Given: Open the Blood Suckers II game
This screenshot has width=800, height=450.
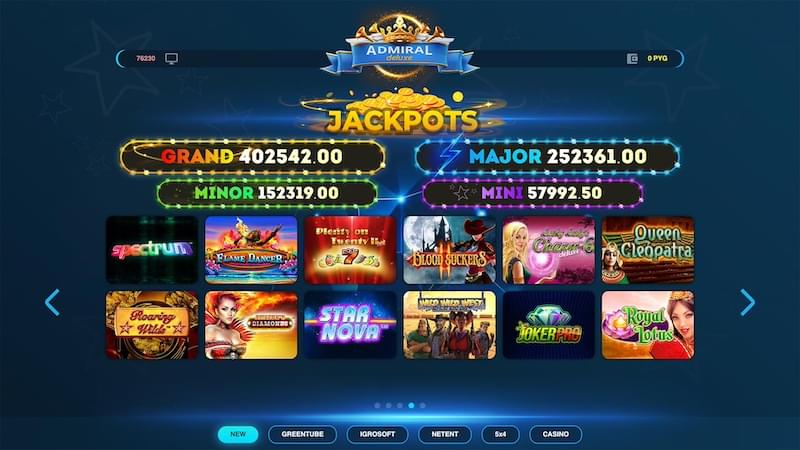Looking at the screenshot, I should (449, 249).
